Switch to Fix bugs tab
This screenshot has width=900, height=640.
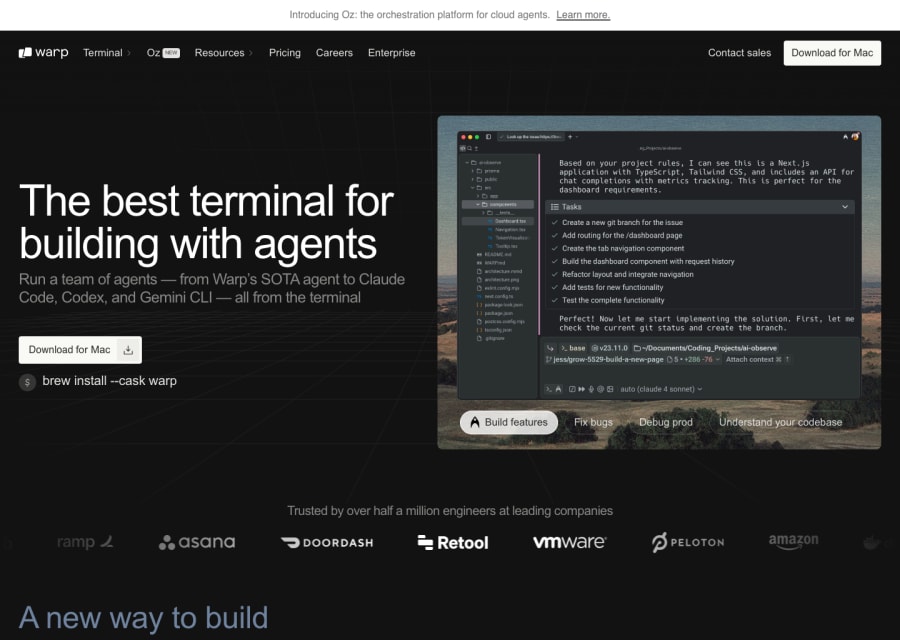[x=593, y=422]
